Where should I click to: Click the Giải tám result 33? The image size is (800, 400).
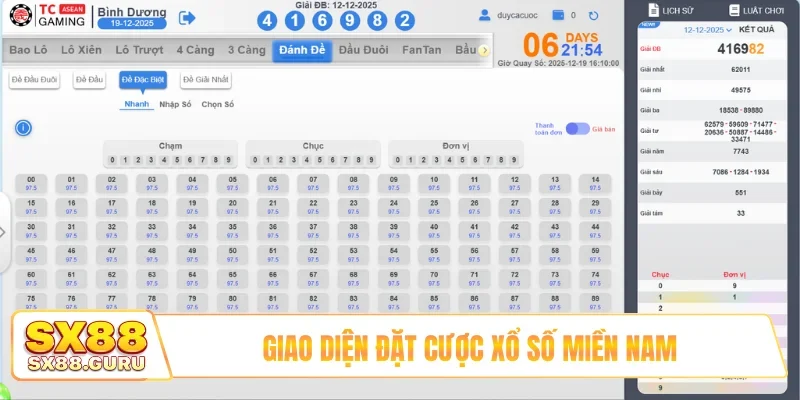(741, 213)
